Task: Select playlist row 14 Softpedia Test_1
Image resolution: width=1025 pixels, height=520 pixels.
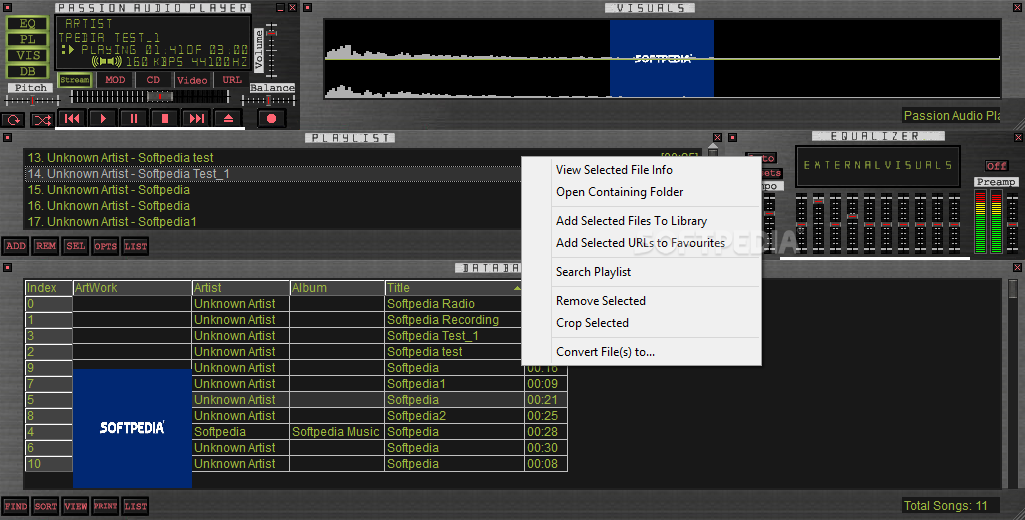Action: coord(362,173)
